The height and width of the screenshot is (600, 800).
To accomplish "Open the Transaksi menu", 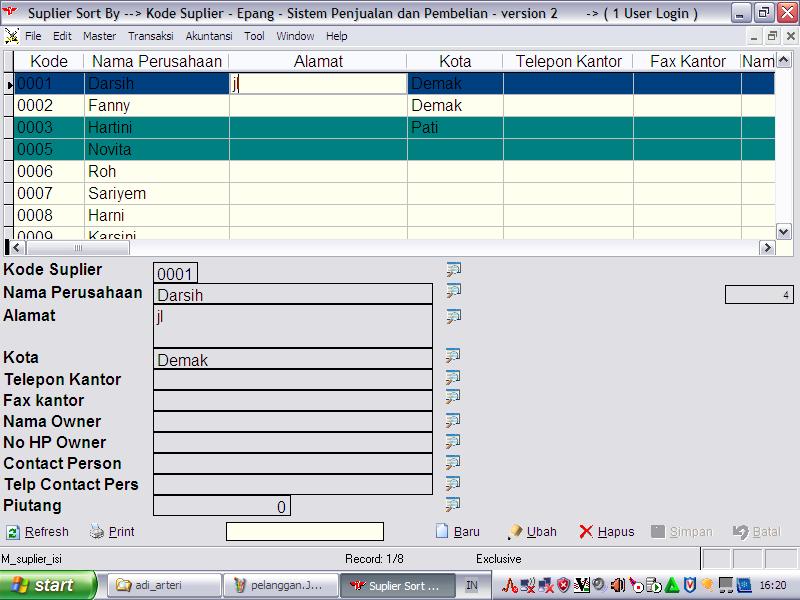I will [x=150, y=36].
